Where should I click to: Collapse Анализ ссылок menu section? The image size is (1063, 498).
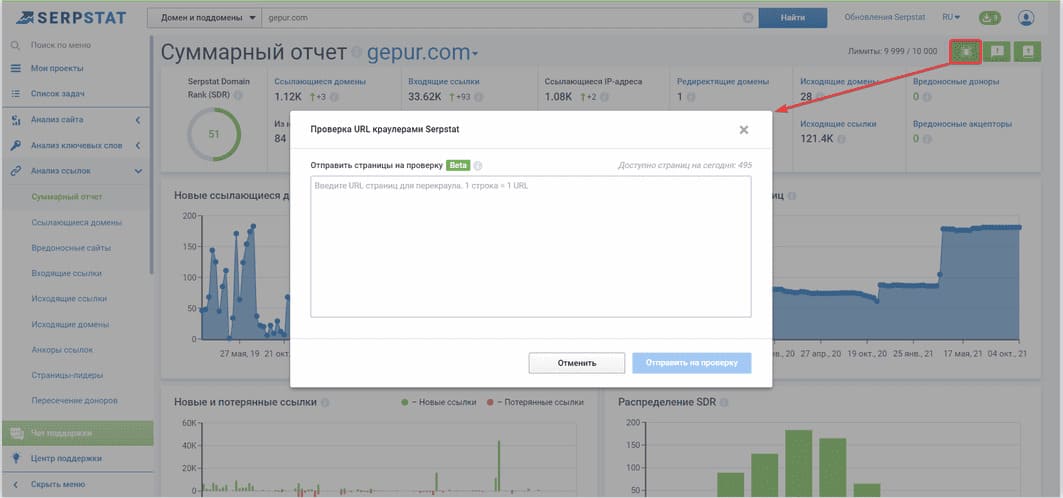point(76,171)
